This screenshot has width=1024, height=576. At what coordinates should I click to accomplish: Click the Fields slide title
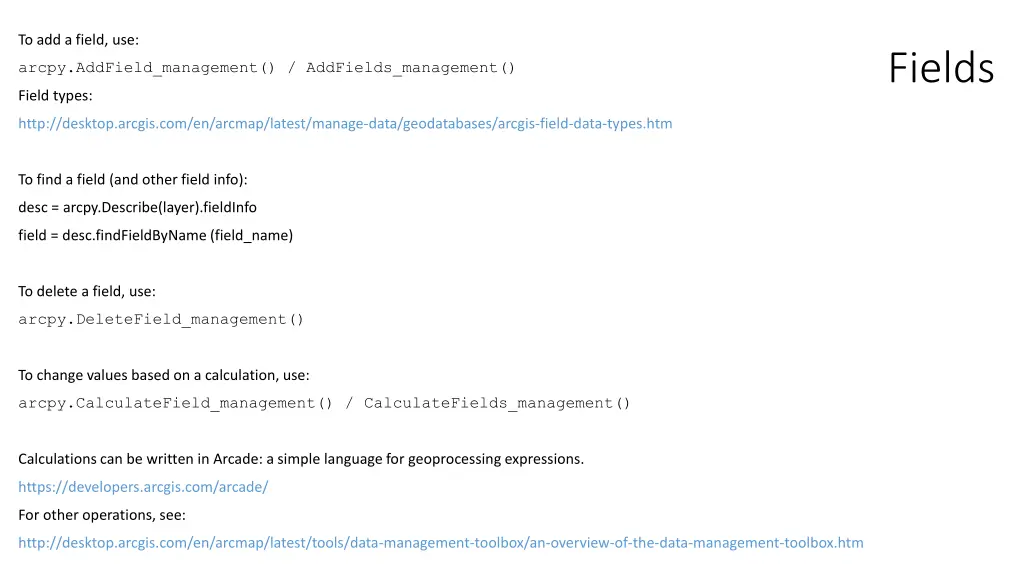(x=941, y=67)
